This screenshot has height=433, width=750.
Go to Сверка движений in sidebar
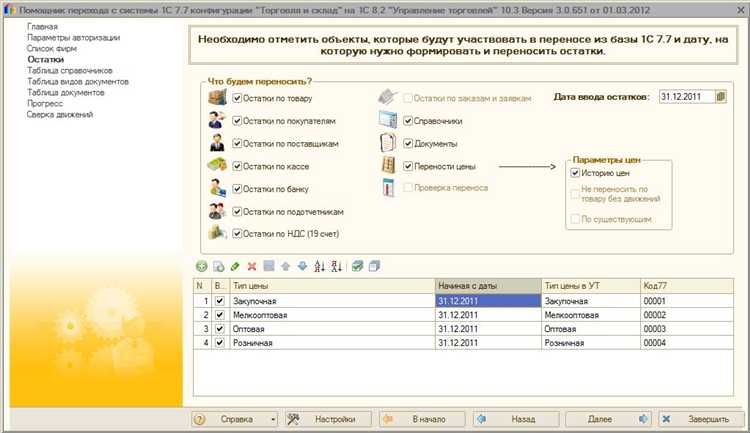click(60, 114)
